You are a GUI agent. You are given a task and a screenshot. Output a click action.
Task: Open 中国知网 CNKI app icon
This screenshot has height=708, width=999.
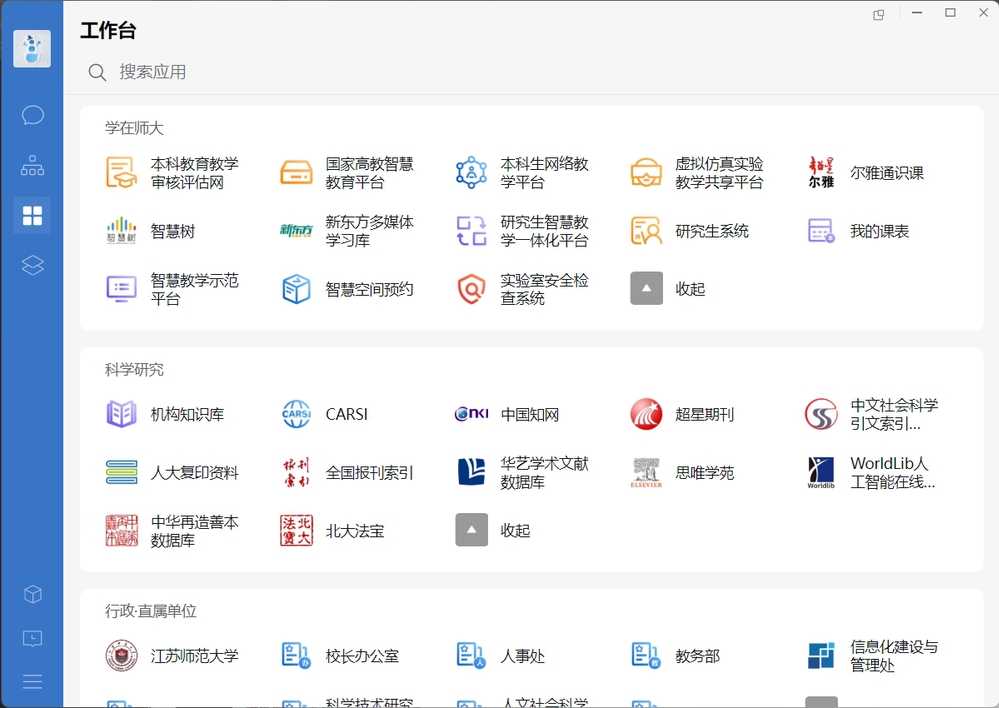472,414
